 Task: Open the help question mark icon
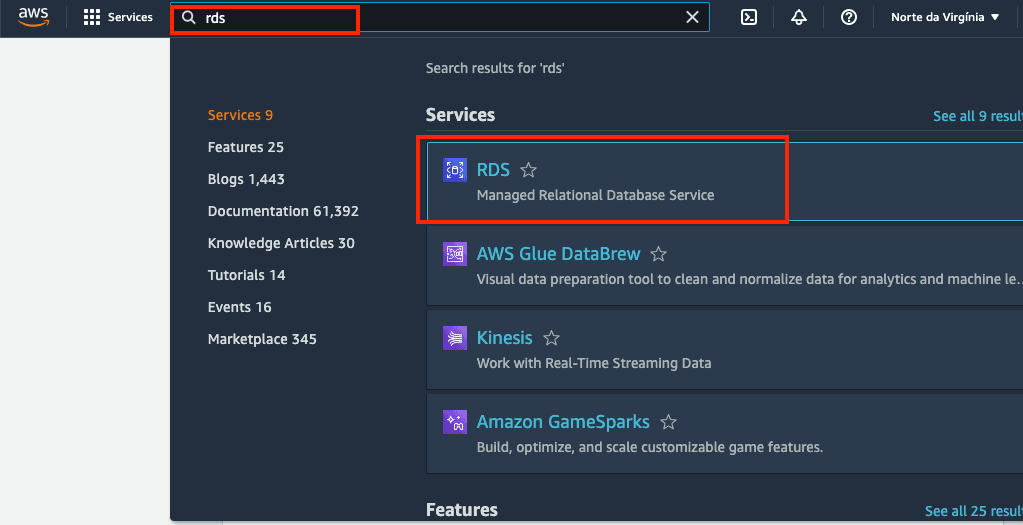(849, 17)
